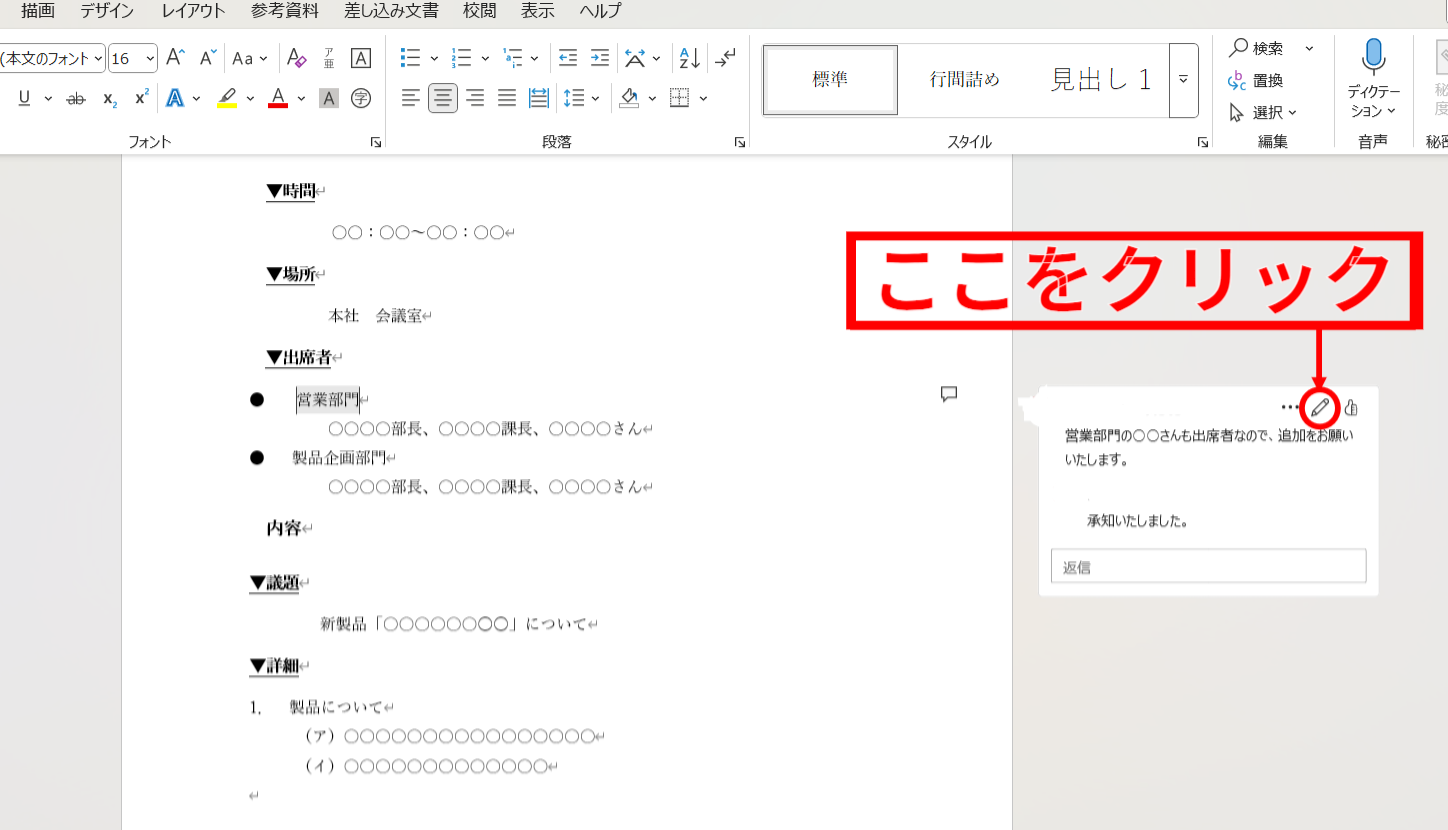The image size is (1448, 830).
Task: Open the デザイン ribbon tab
Action: point(106,11)
